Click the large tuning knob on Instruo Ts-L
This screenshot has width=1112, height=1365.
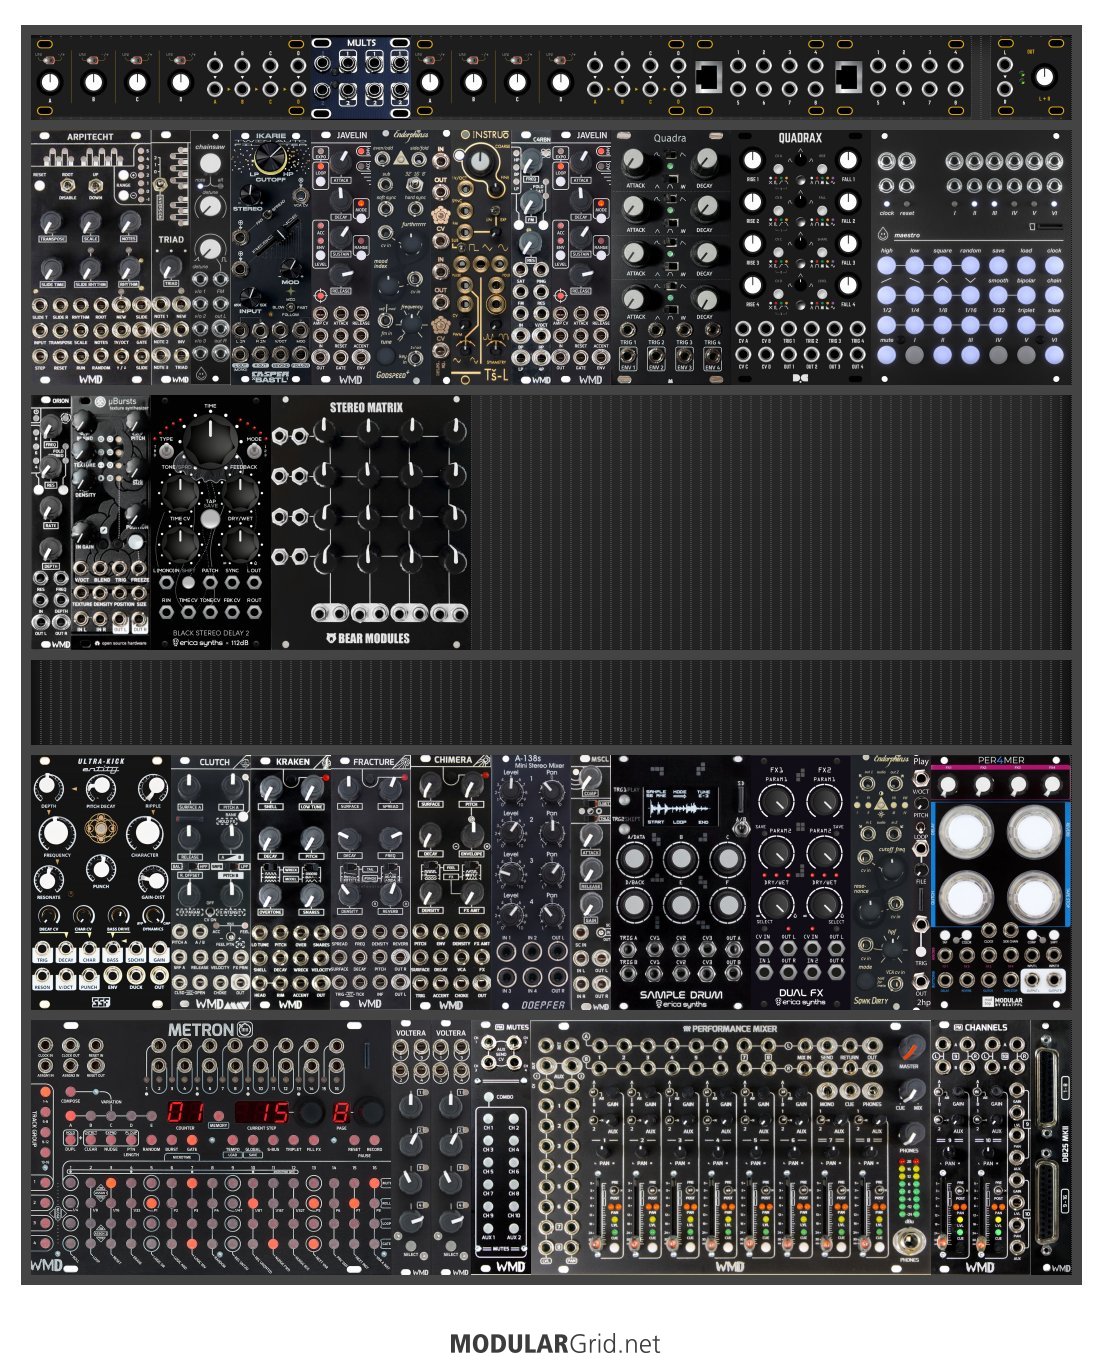coord(480,160)
